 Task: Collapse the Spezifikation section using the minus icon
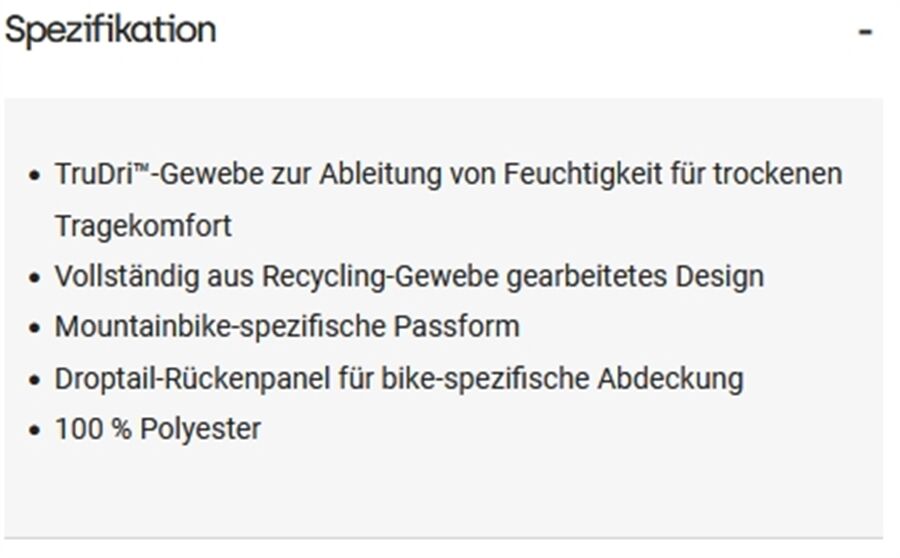click(x=865, y=32)
